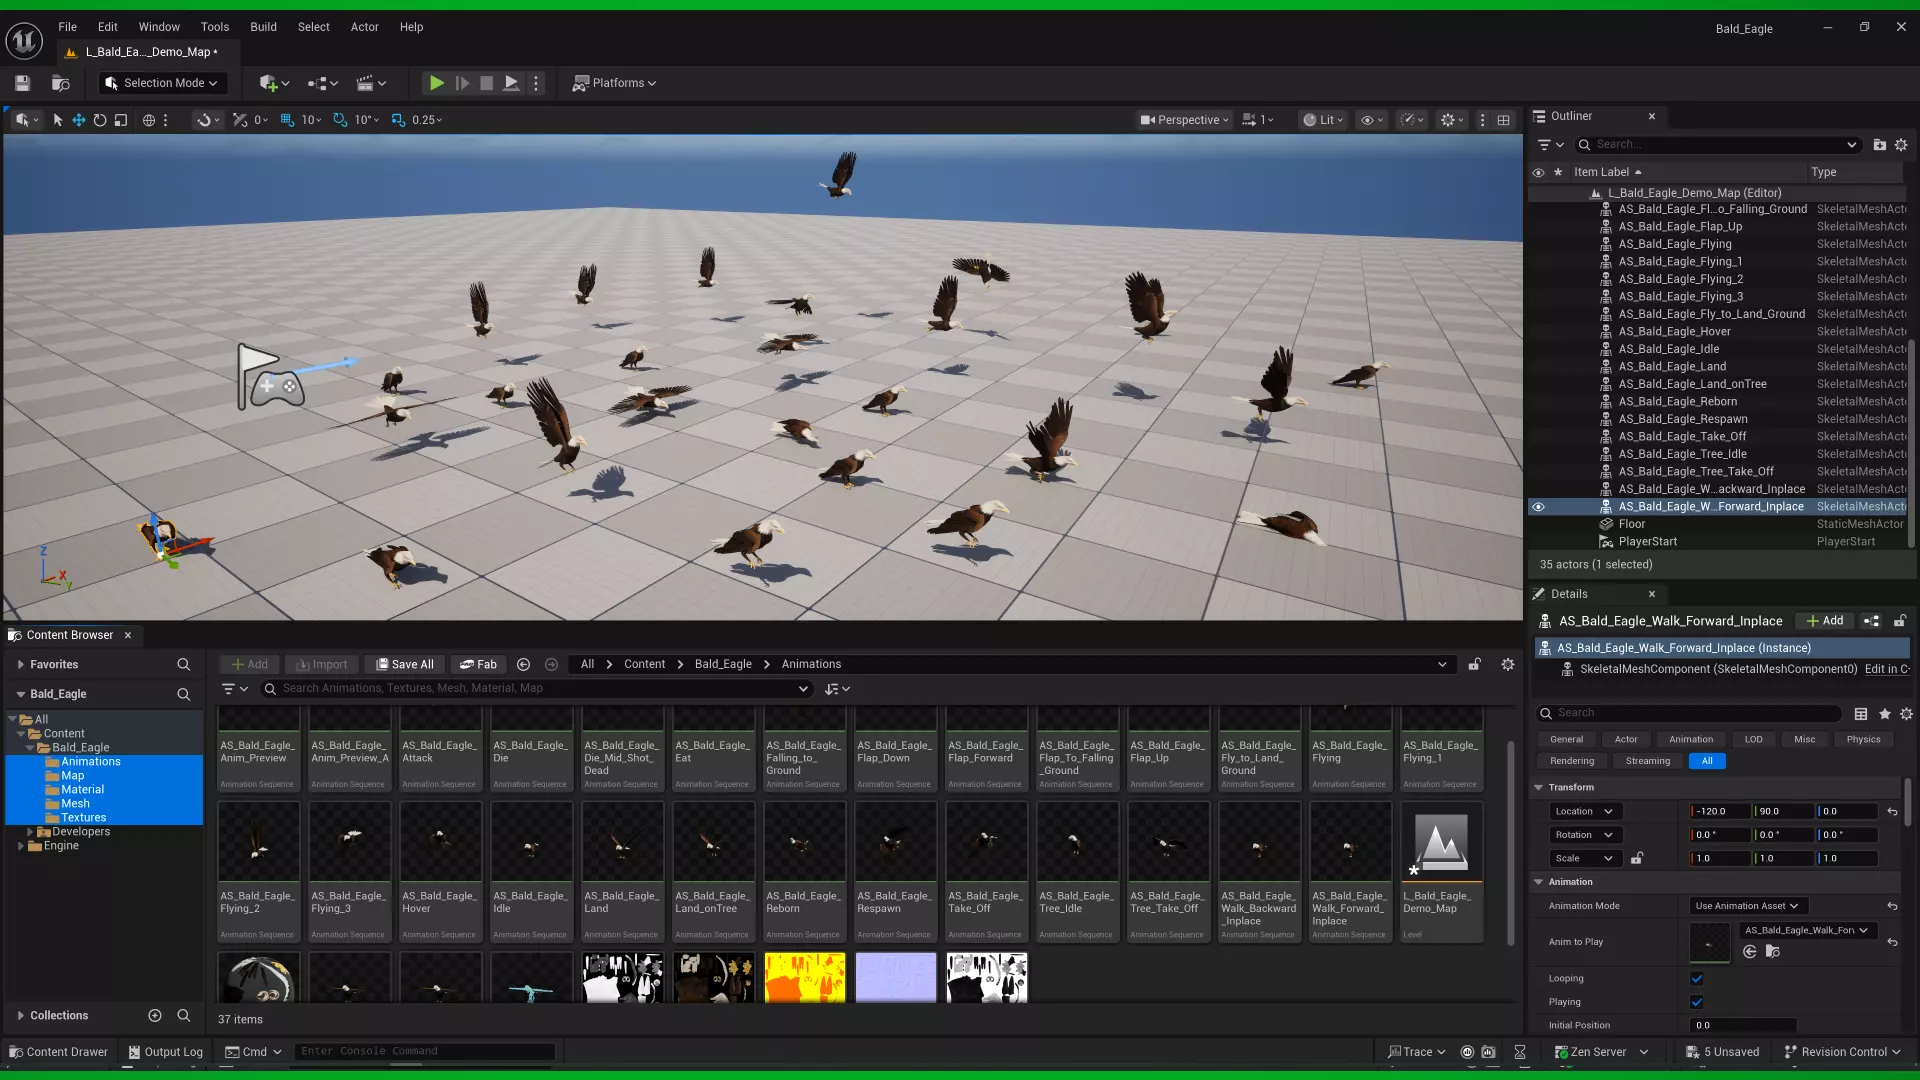The height and width of the screenshot is (1080, 1920).
Task: Click the AS_Bald_Eagle_Hover animation thumbnail
Action: (x=440, y=842)
